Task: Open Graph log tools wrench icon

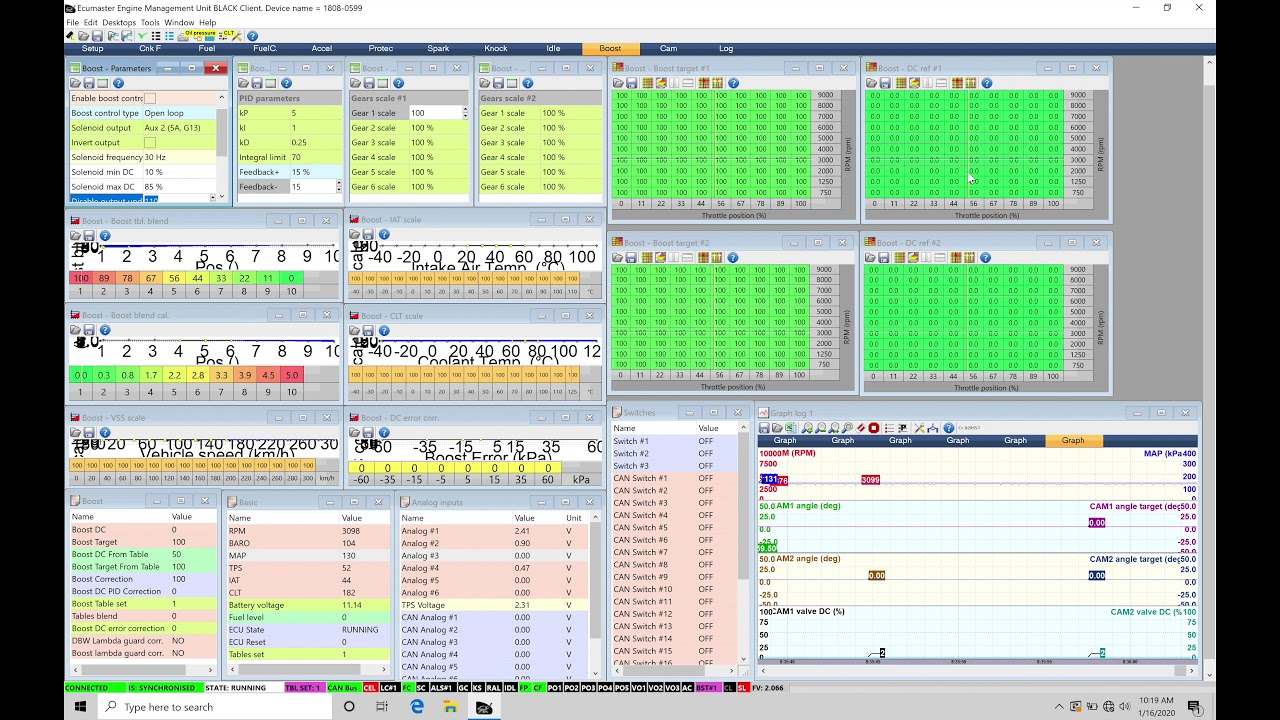Action: [x=918, y=428]
